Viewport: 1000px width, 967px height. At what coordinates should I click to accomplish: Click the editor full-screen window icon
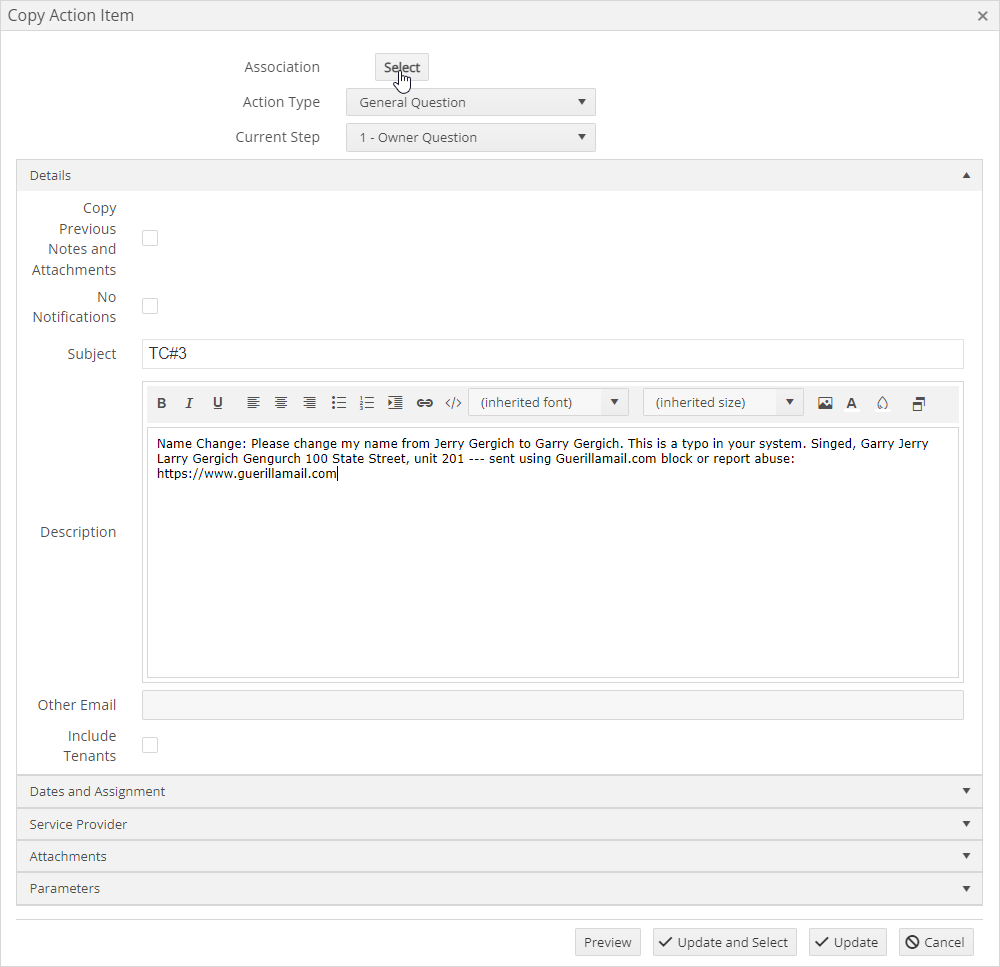click(918, 403)
